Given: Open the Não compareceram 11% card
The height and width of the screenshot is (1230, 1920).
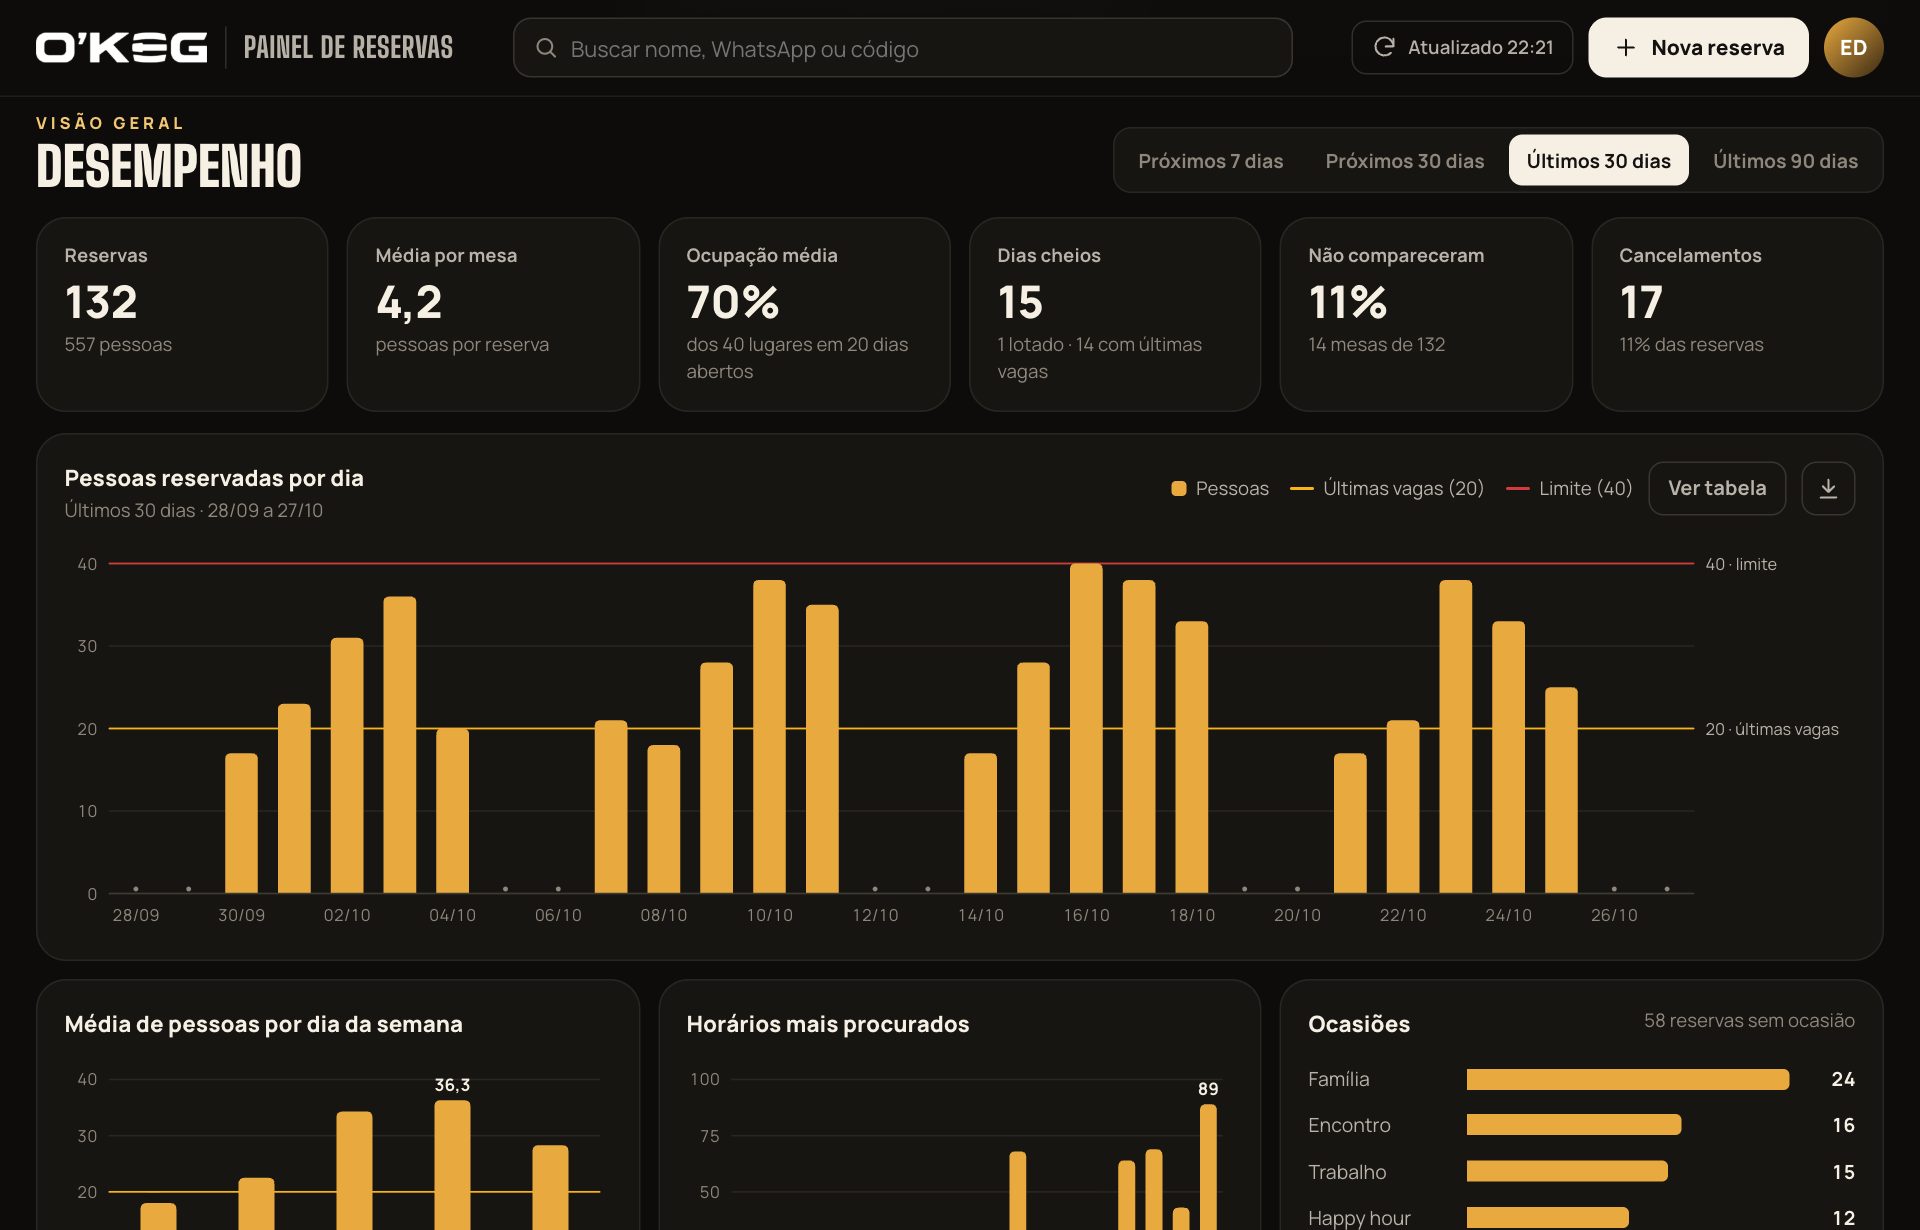Looking at the screenshot, I should pyautogui.click(x=1426, y=314).
